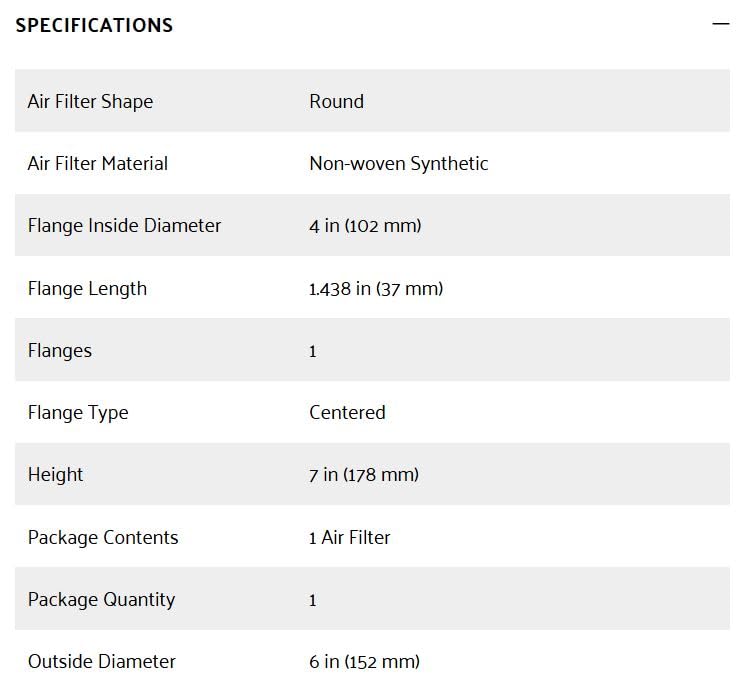Click the Centered flange type value

(x=347, y=412)
